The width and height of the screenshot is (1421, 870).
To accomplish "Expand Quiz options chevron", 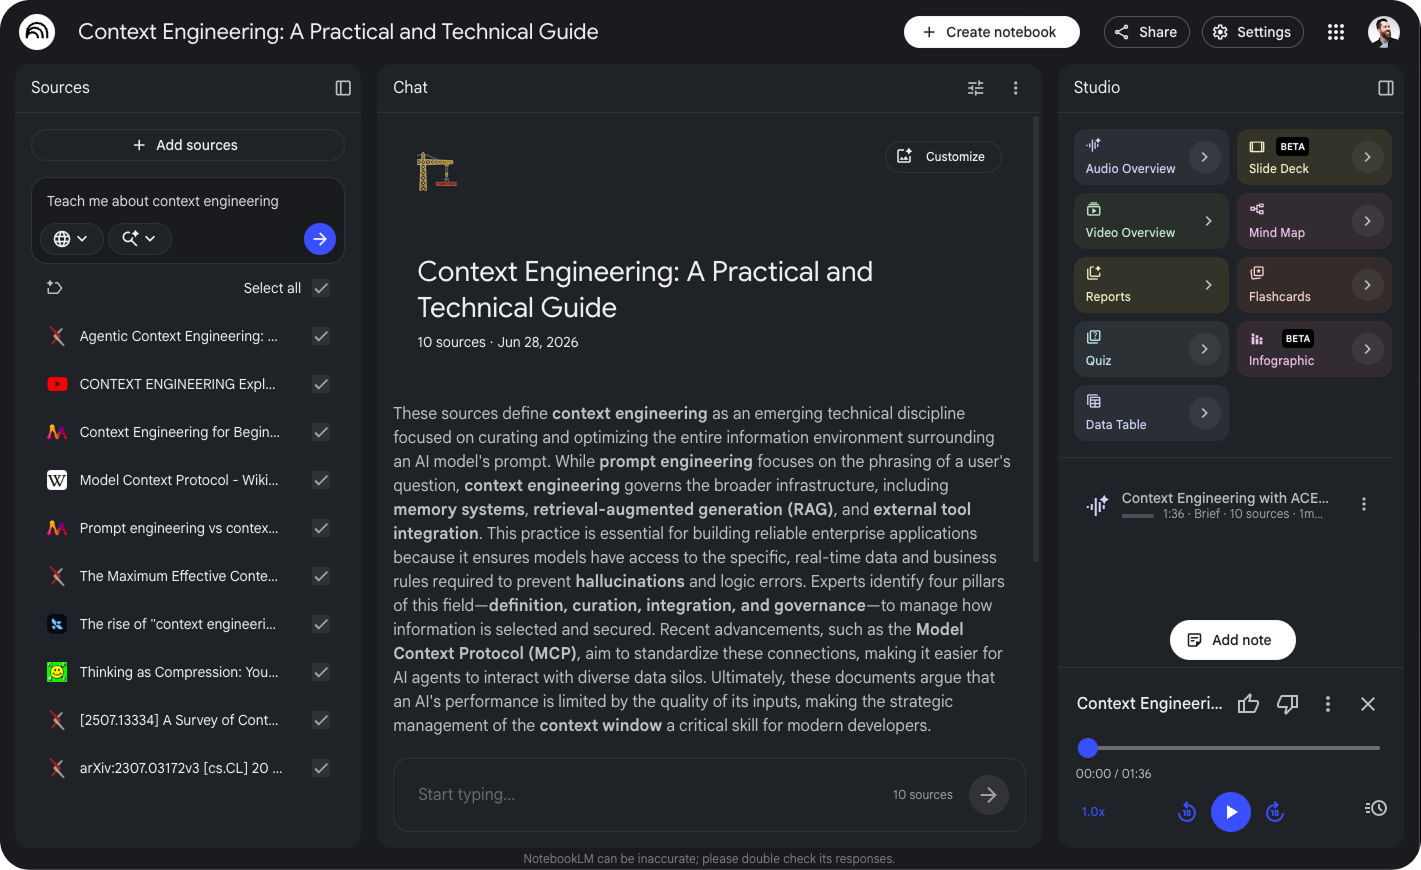I will coord(1205,349).
